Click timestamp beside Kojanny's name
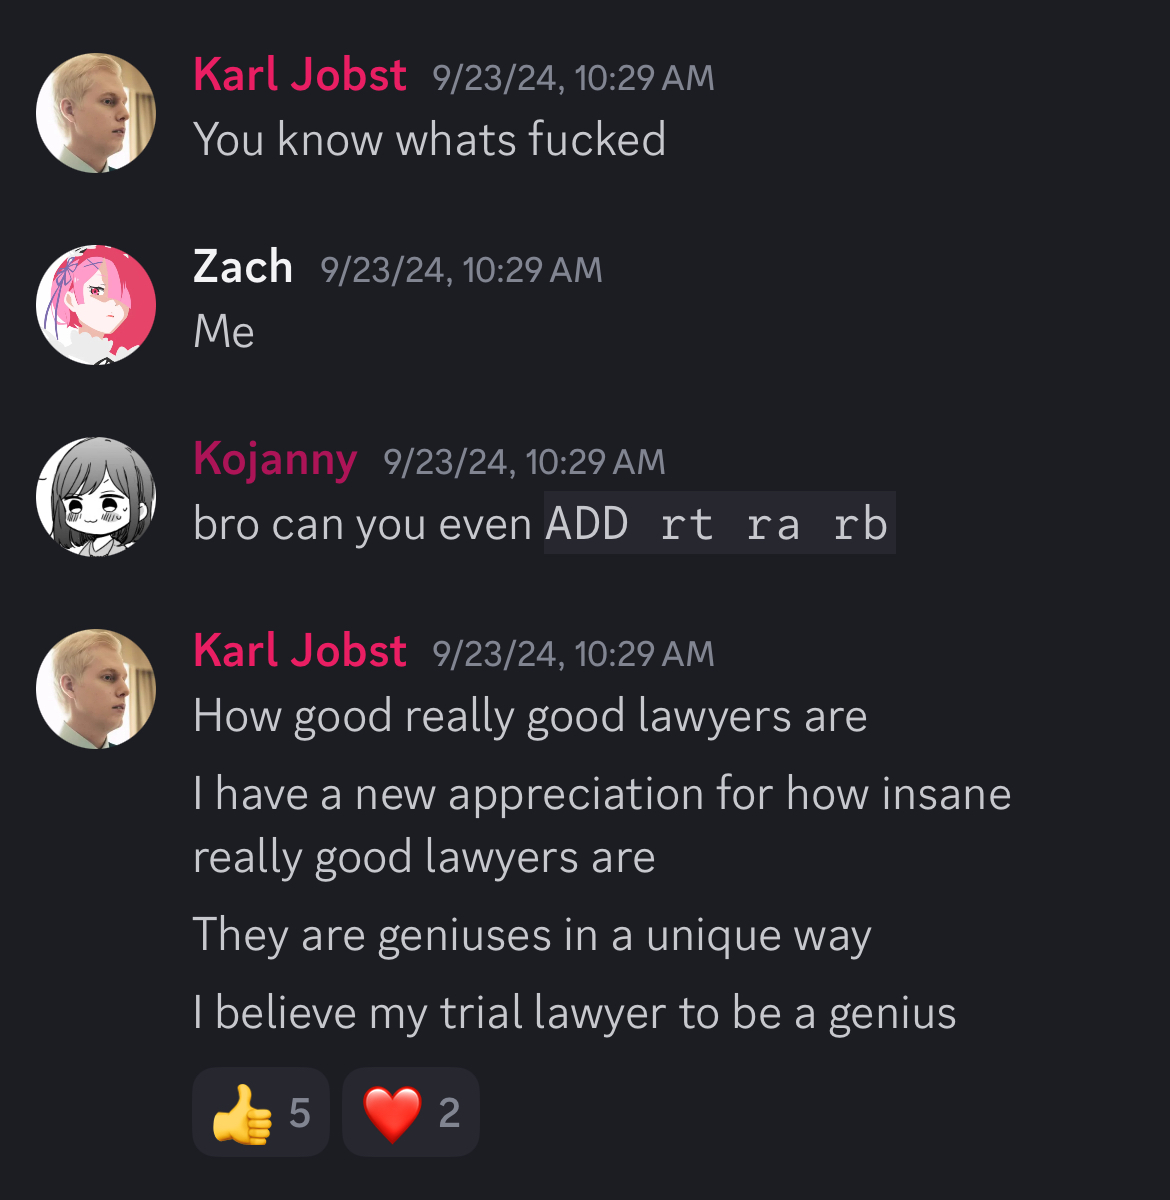1170x1200 pixels. tap(524, 461)
